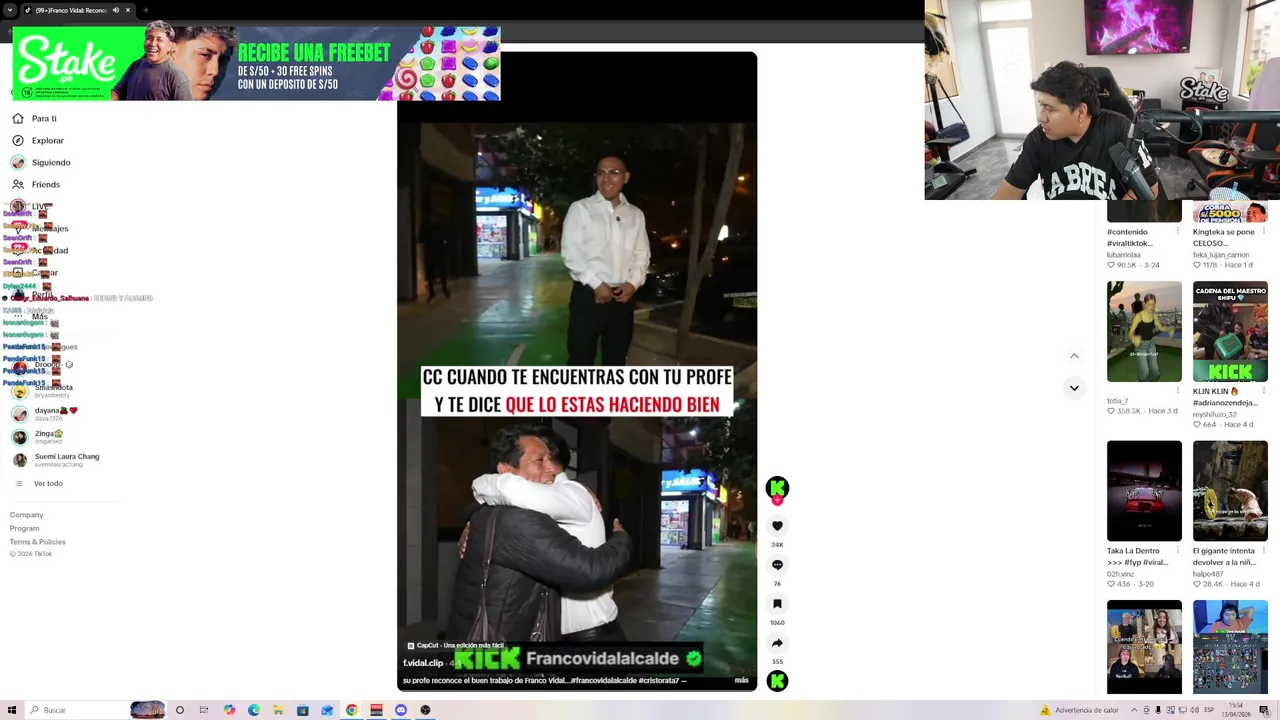Open File Explorer from the taskbar
This screenshot has width=1280, height=720.
pyautogui.click(x=278, y=710)
